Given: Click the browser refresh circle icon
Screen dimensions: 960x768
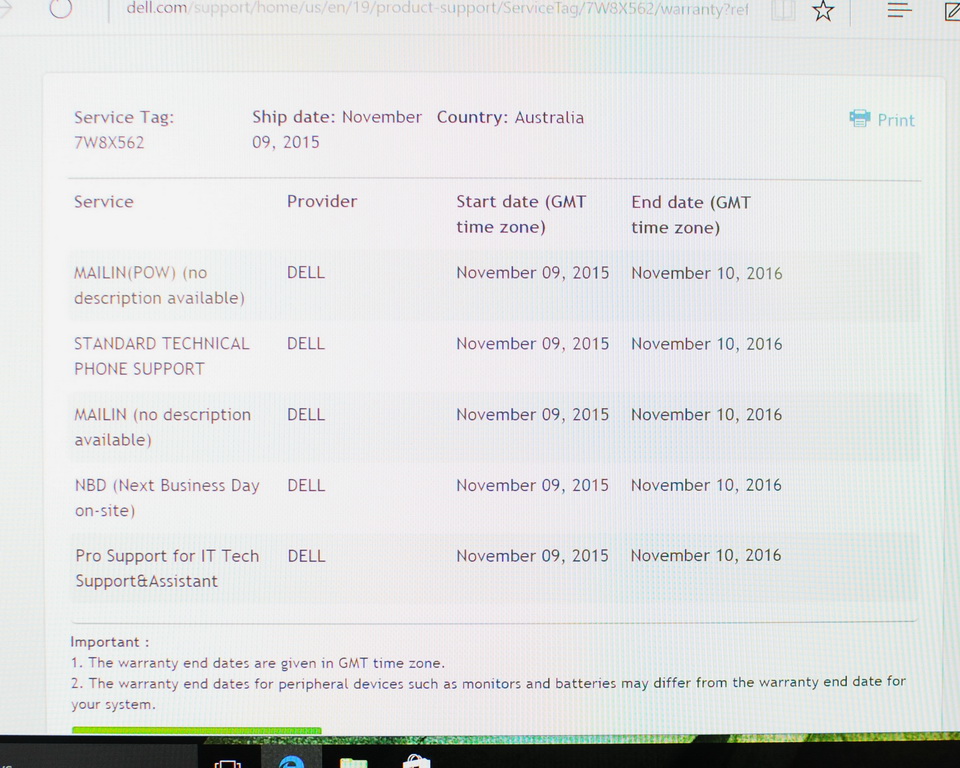Looking at the screenshot, I should coord(61,8).
